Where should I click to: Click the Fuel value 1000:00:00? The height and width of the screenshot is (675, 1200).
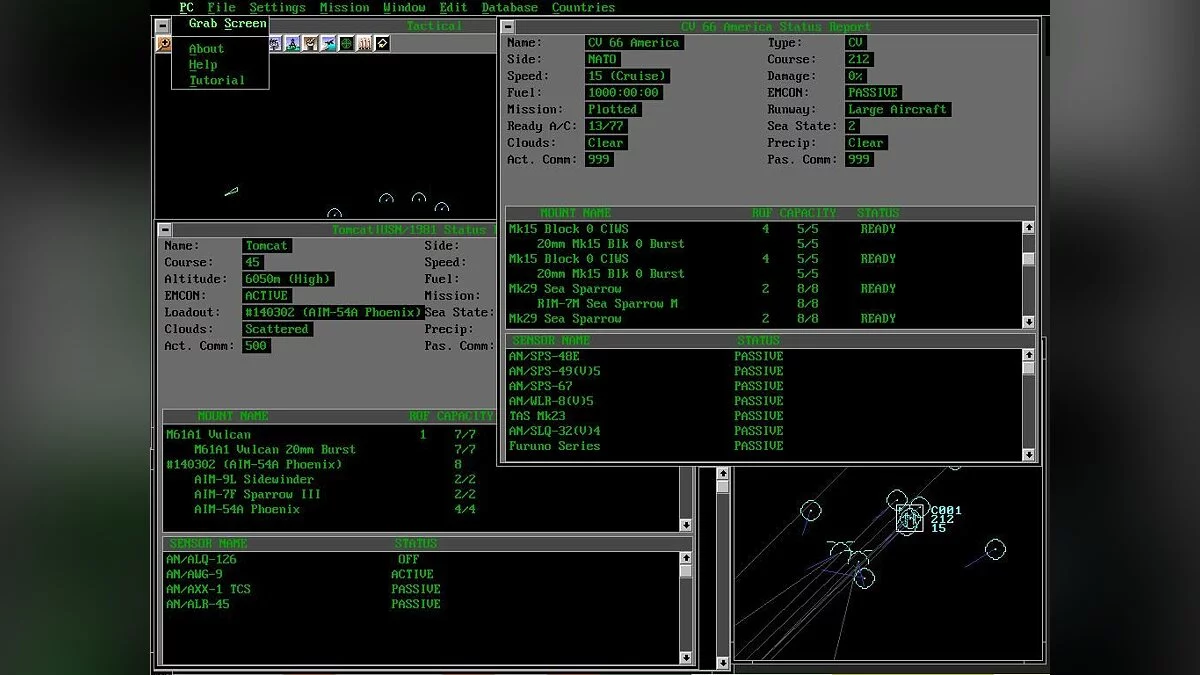click(x=624, y=93)
